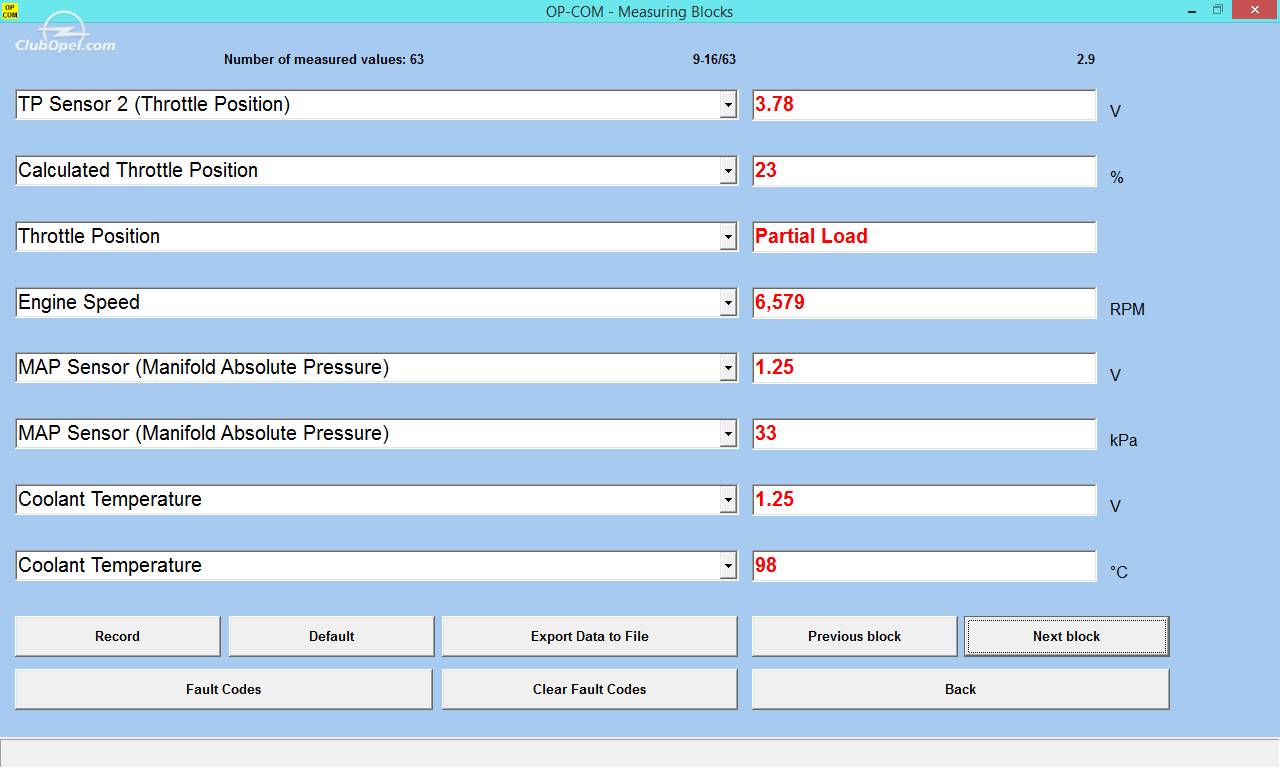The image size is (1280, 768).
Task: Select the Coolant Temperature 1.25 V value field
Action: [924, 500]
